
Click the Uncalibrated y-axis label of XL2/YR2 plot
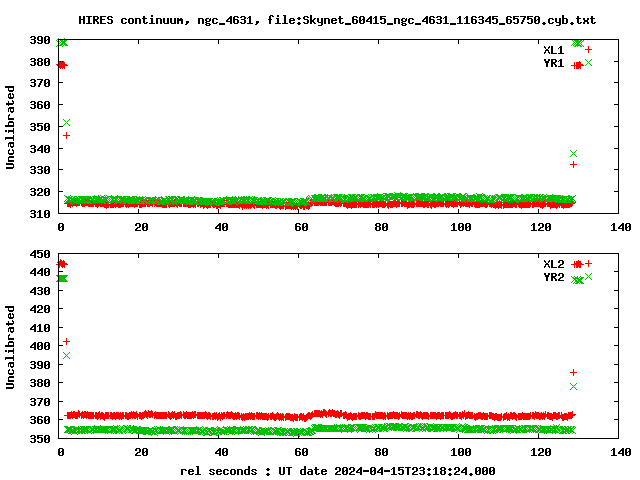click(10, 347)
